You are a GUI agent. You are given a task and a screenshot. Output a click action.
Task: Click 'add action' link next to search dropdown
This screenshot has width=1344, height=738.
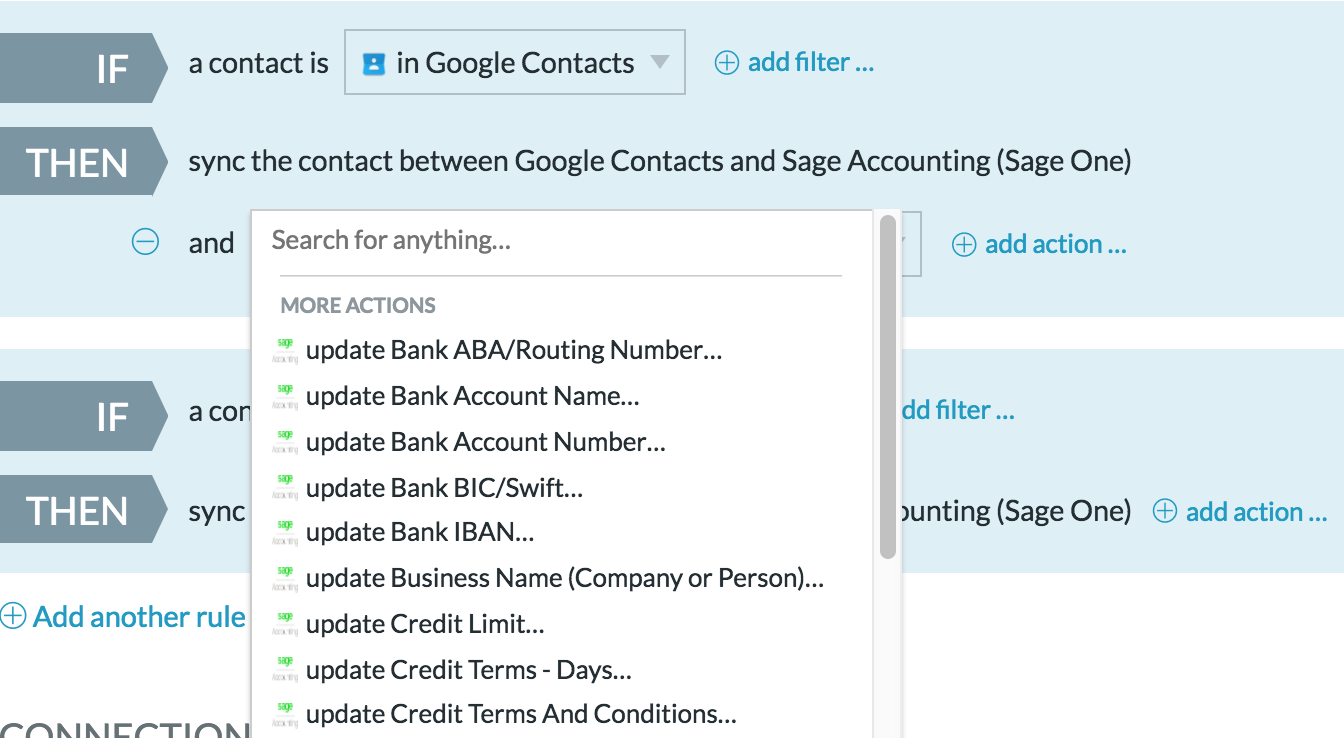(x=1056, y=244)
